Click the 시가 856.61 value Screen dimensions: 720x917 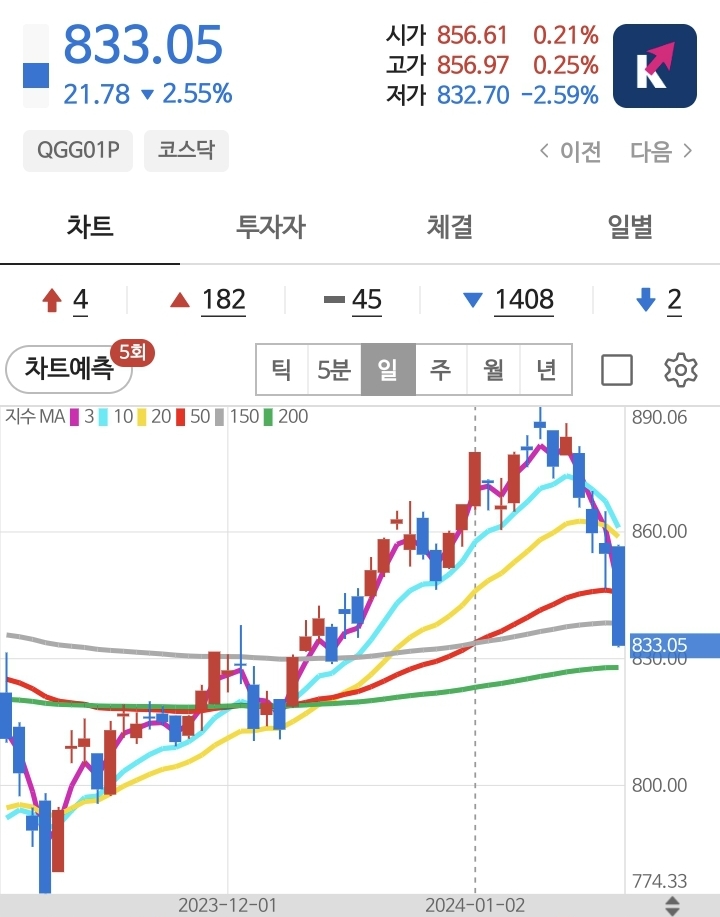(472, 35)
